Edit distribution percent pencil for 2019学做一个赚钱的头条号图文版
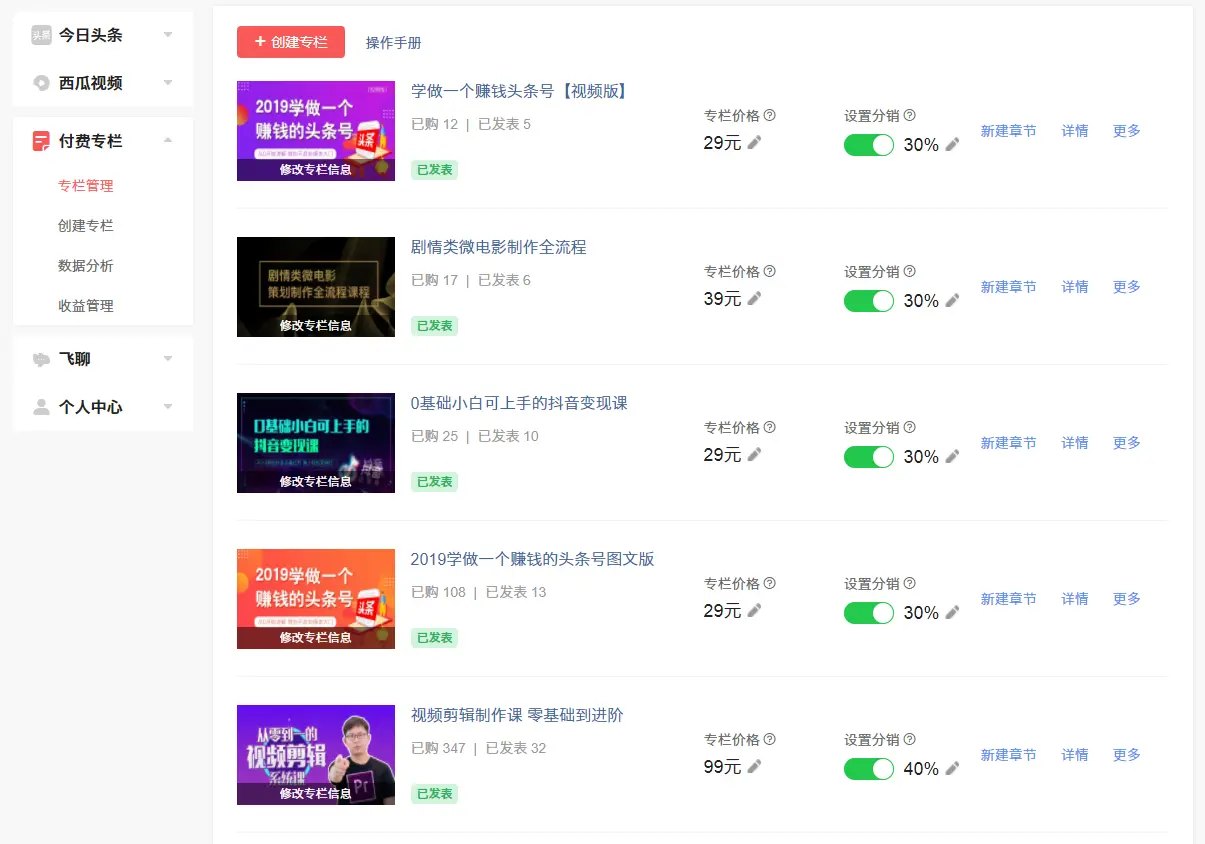Screen dimensions: 1205x844 [x=952, y=613]
